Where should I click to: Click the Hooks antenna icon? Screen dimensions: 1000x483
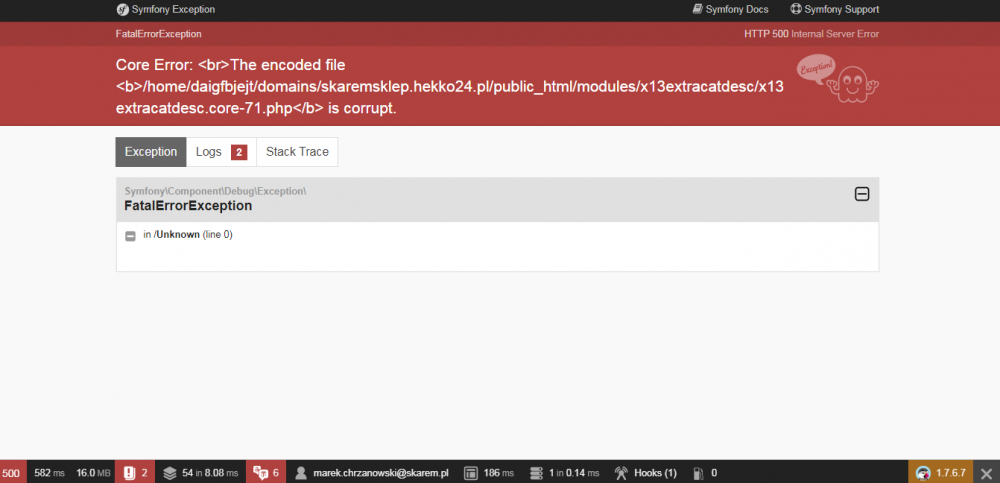[x=621, y=473]
